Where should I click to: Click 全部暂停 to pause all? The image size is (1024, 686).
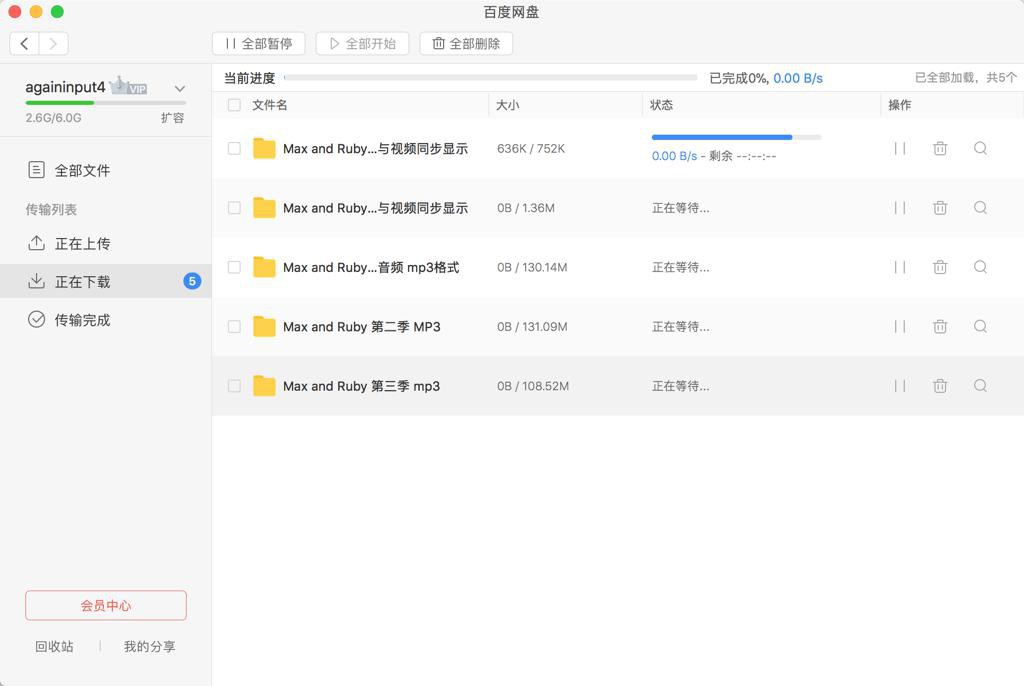pos(259,44)
